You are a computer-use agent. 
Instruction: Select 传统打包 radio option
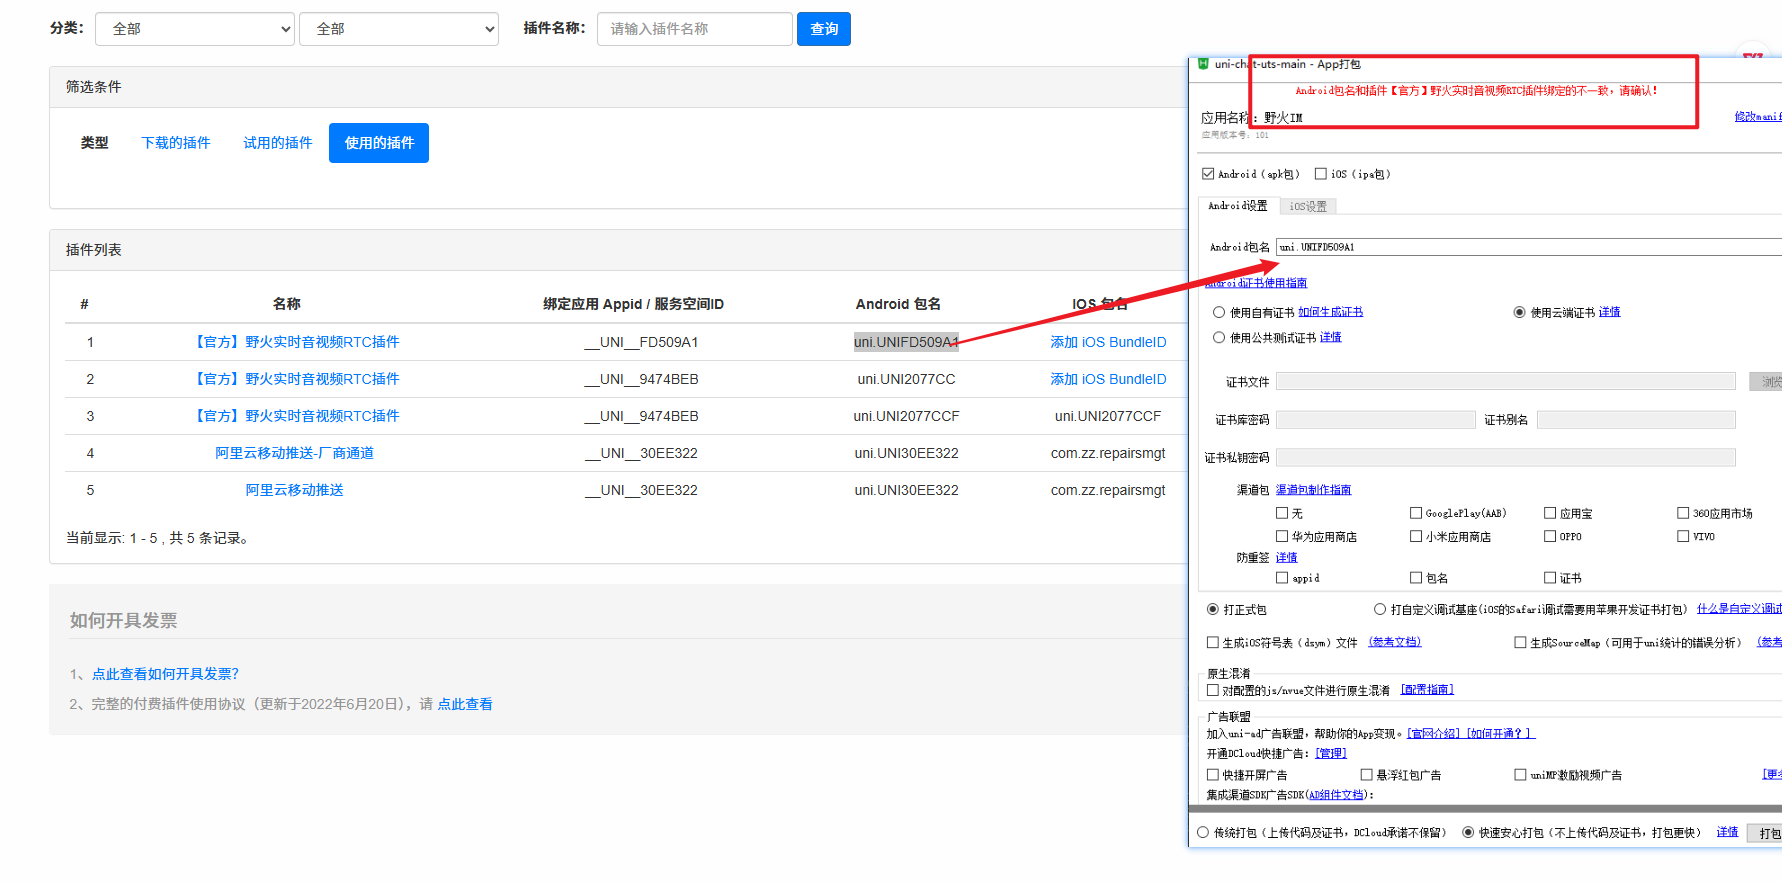(x=1203, y=832)
